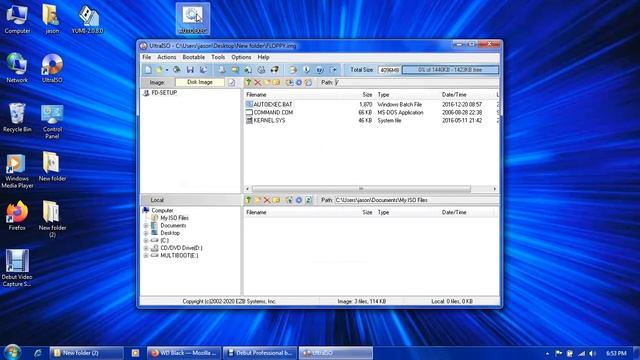
Task: Click the Local Path field
Action: (x=416, y=200)
